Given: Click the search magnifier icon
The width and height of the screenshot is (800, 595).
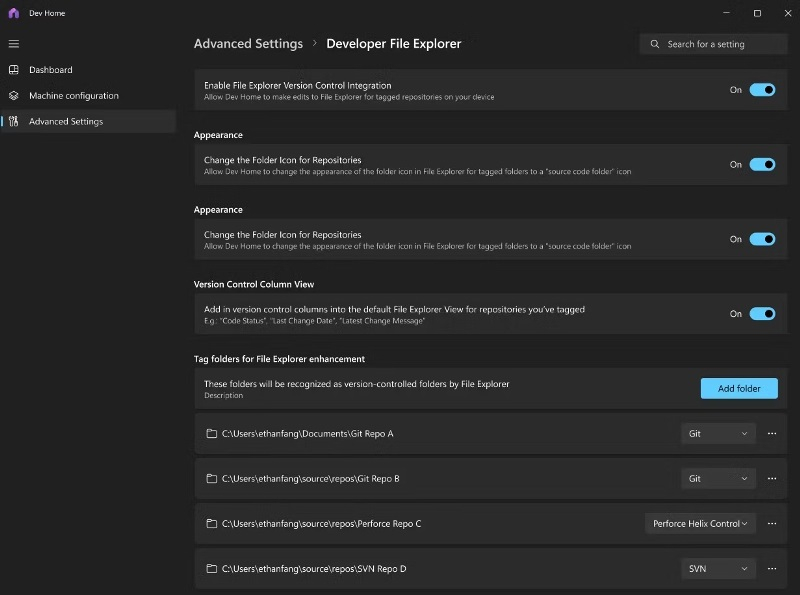Looking at the screenshot, I should tap(655, 44).
